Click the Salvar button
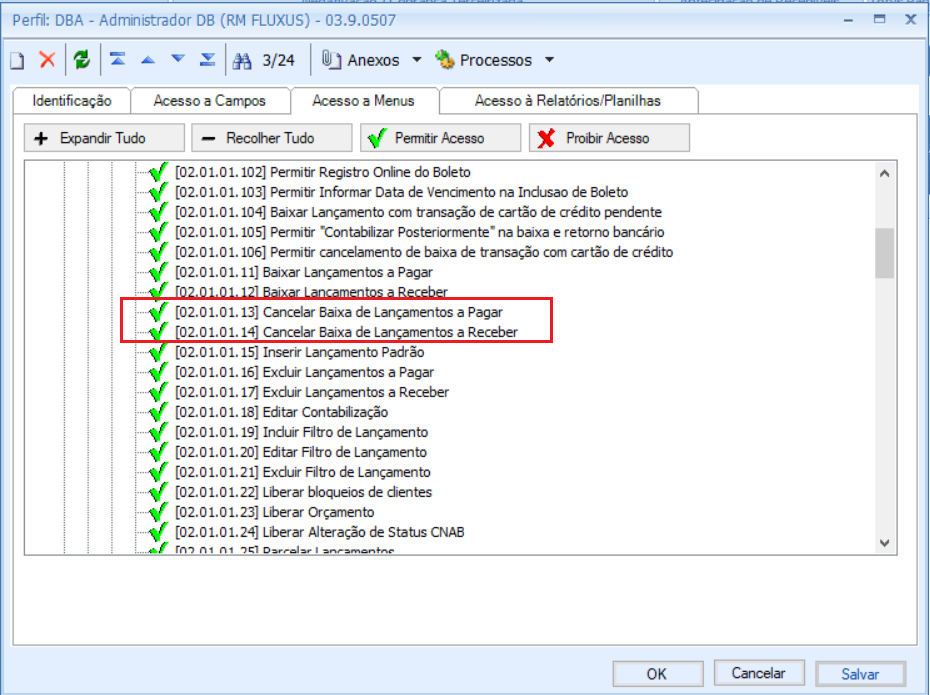Viewport: 930px width, 695px height. 861,674
